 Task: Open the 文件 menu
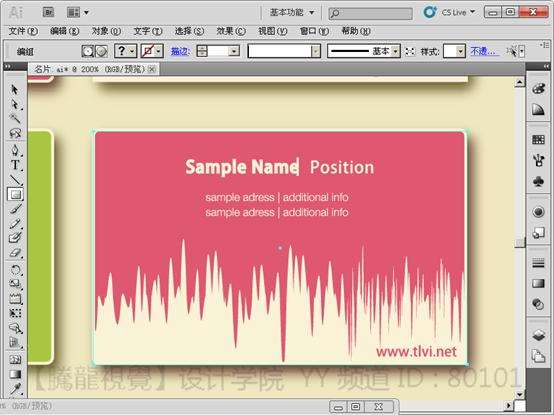point(23,31)
